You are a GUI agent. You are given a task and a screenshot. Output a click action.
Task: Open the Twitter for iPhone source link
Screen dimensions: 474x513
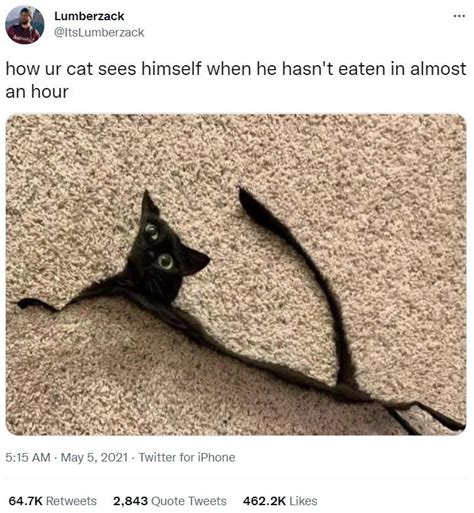[x=187, y=457]
